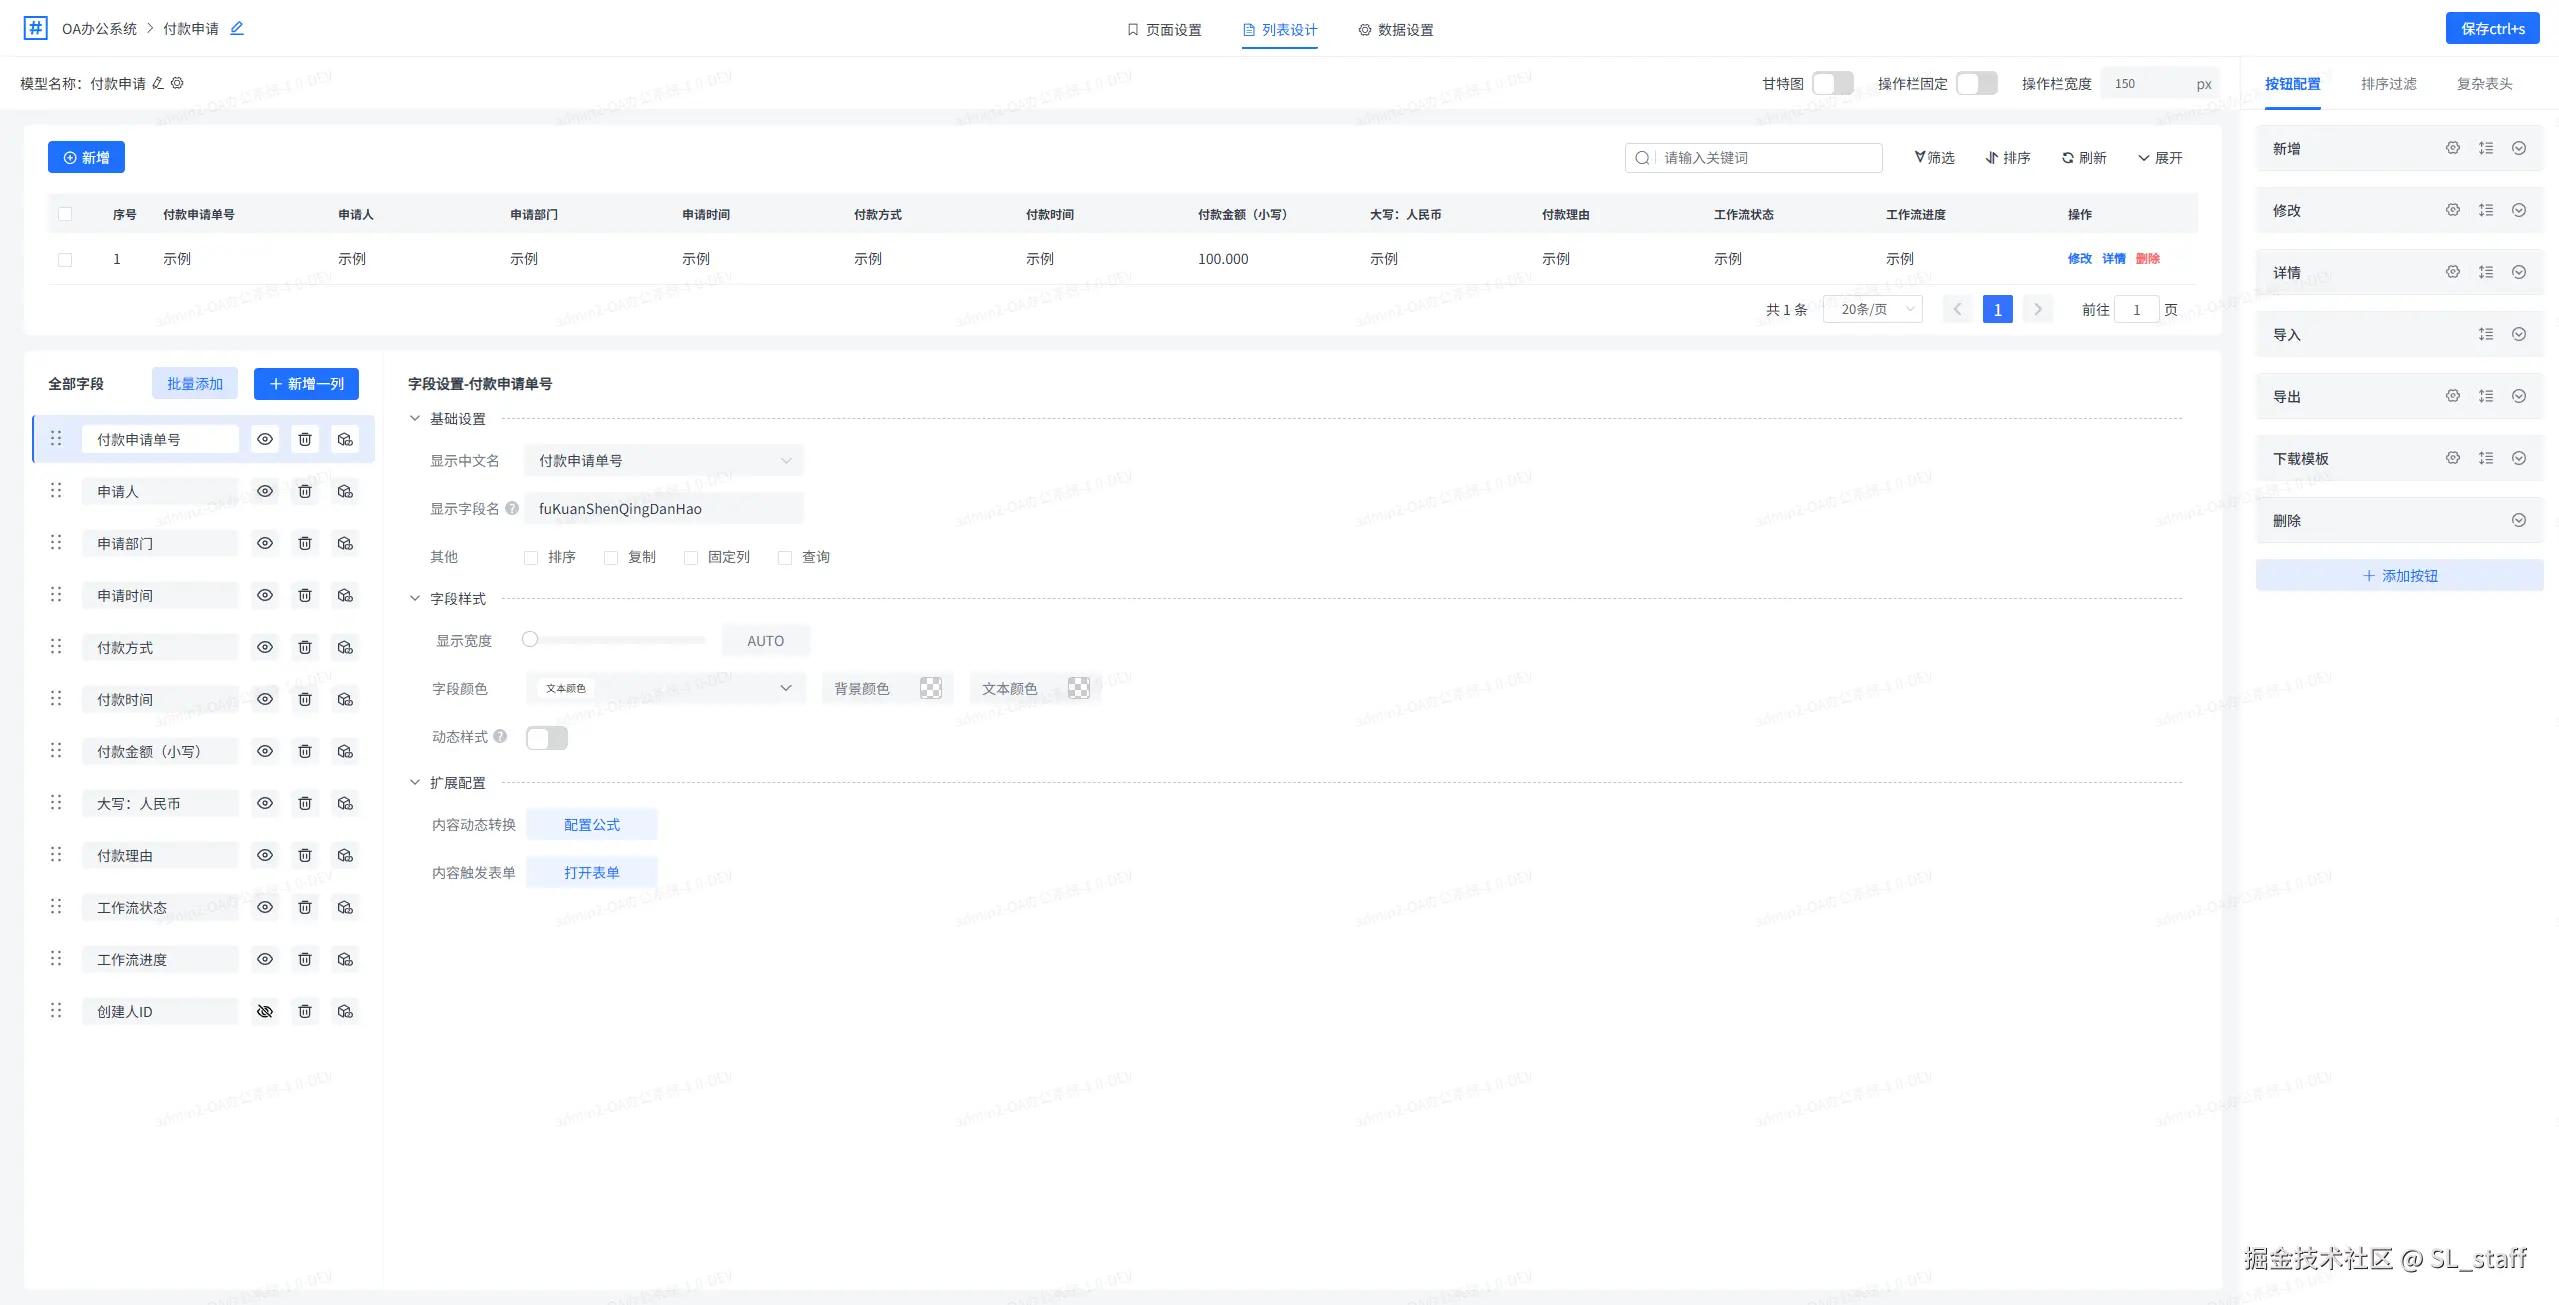
Task: Toggle the 甘特图 switch
Action: [1832, 83]
